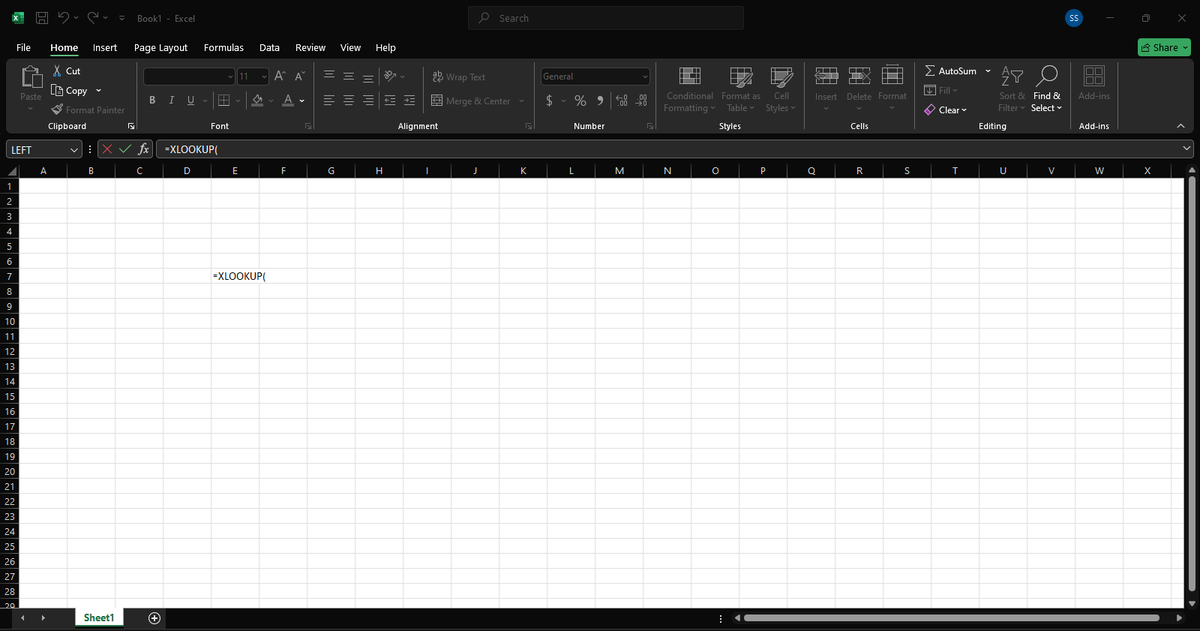Open the Number Format dropdown
The width and height of the screenshot is (1200, 631).
(x=646, y=76)
